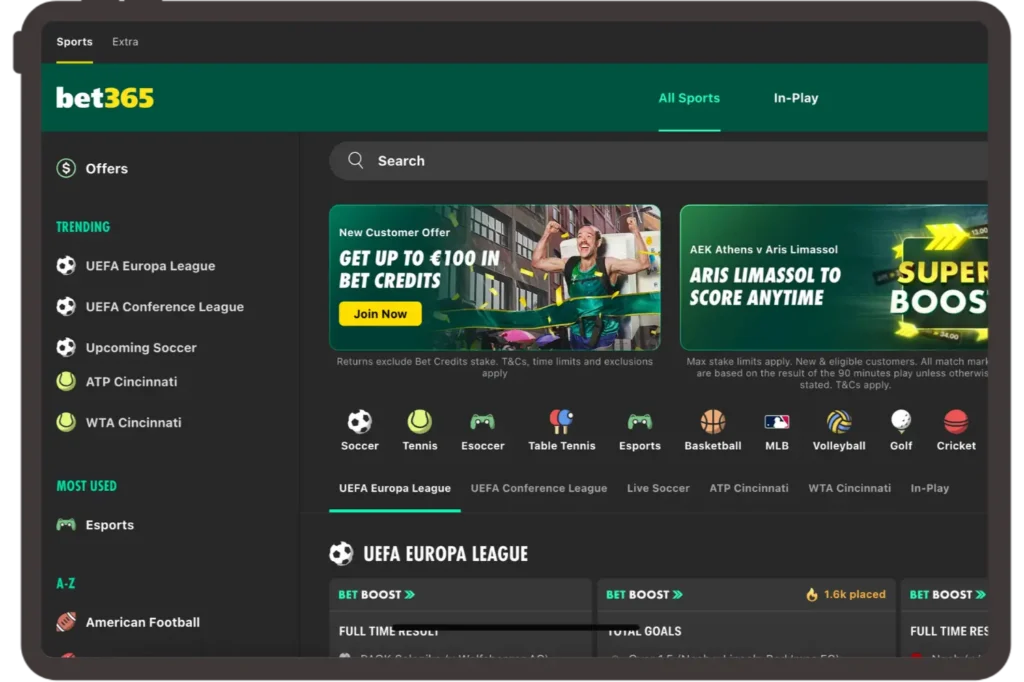Select the In-Play filter tab
The width and height of the screenshot is (1024, 682).
(929, 488)
